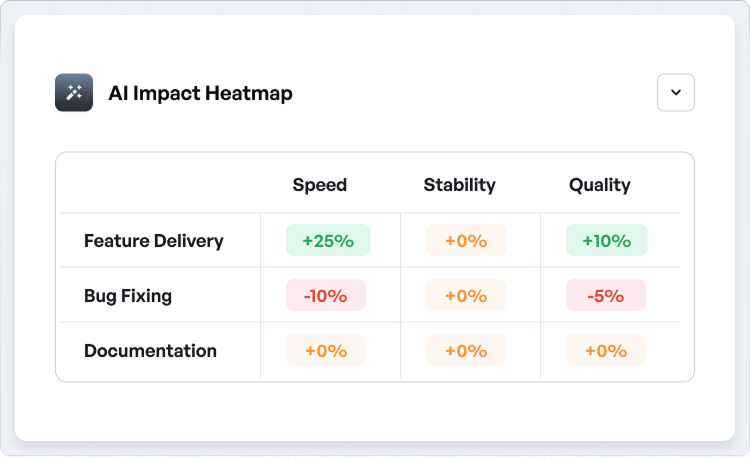The height and width of the screenshot is (460, 750).
Task: Click blank card area below the table
Action: pyautogui.click(x=375, y=410)
